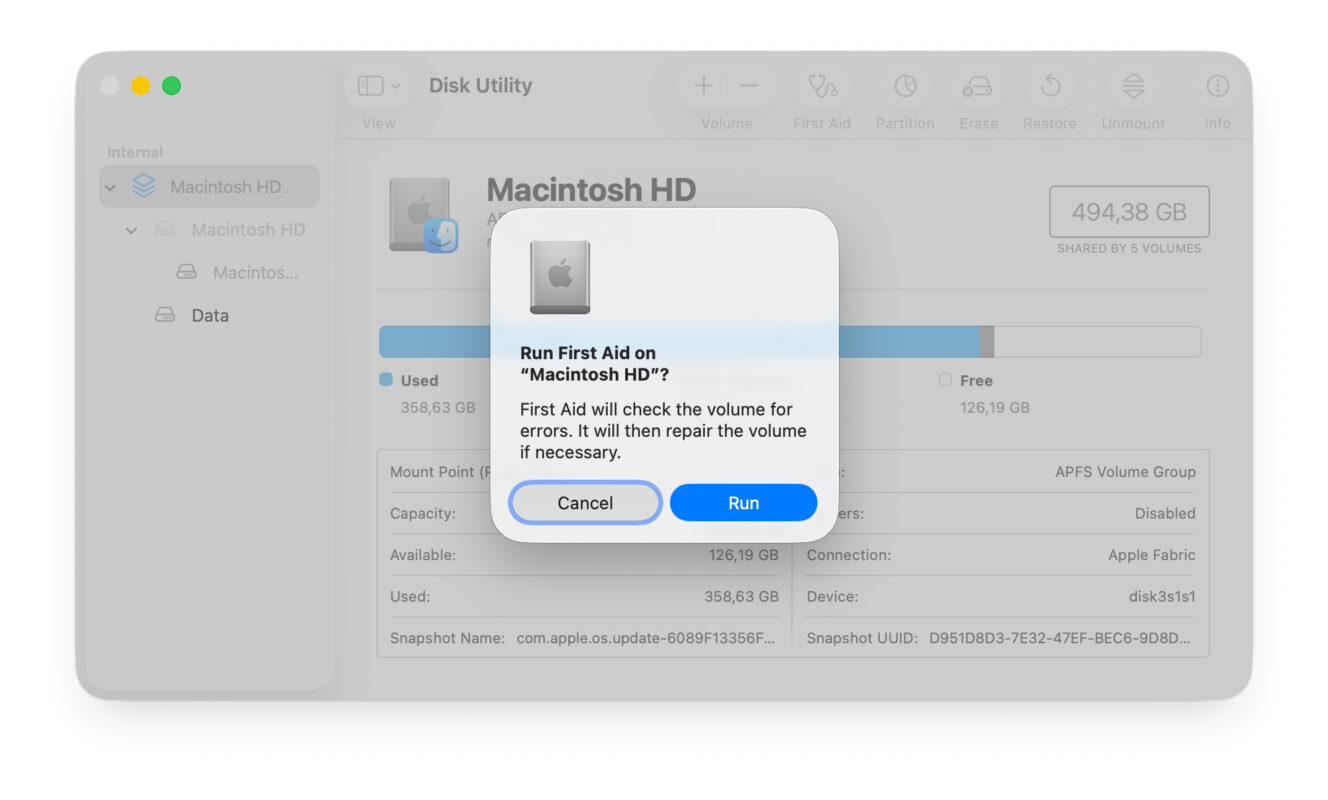Open the View options dropdown
Viewport: 1328px width, 800px height.
pos(377,85)
